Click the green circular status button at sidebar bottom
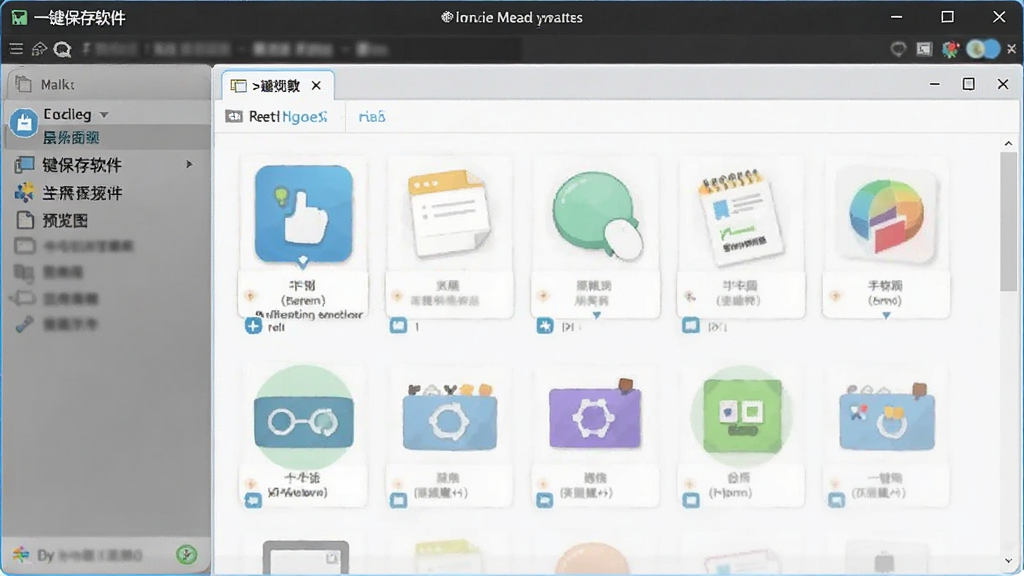 click(187, 555)
